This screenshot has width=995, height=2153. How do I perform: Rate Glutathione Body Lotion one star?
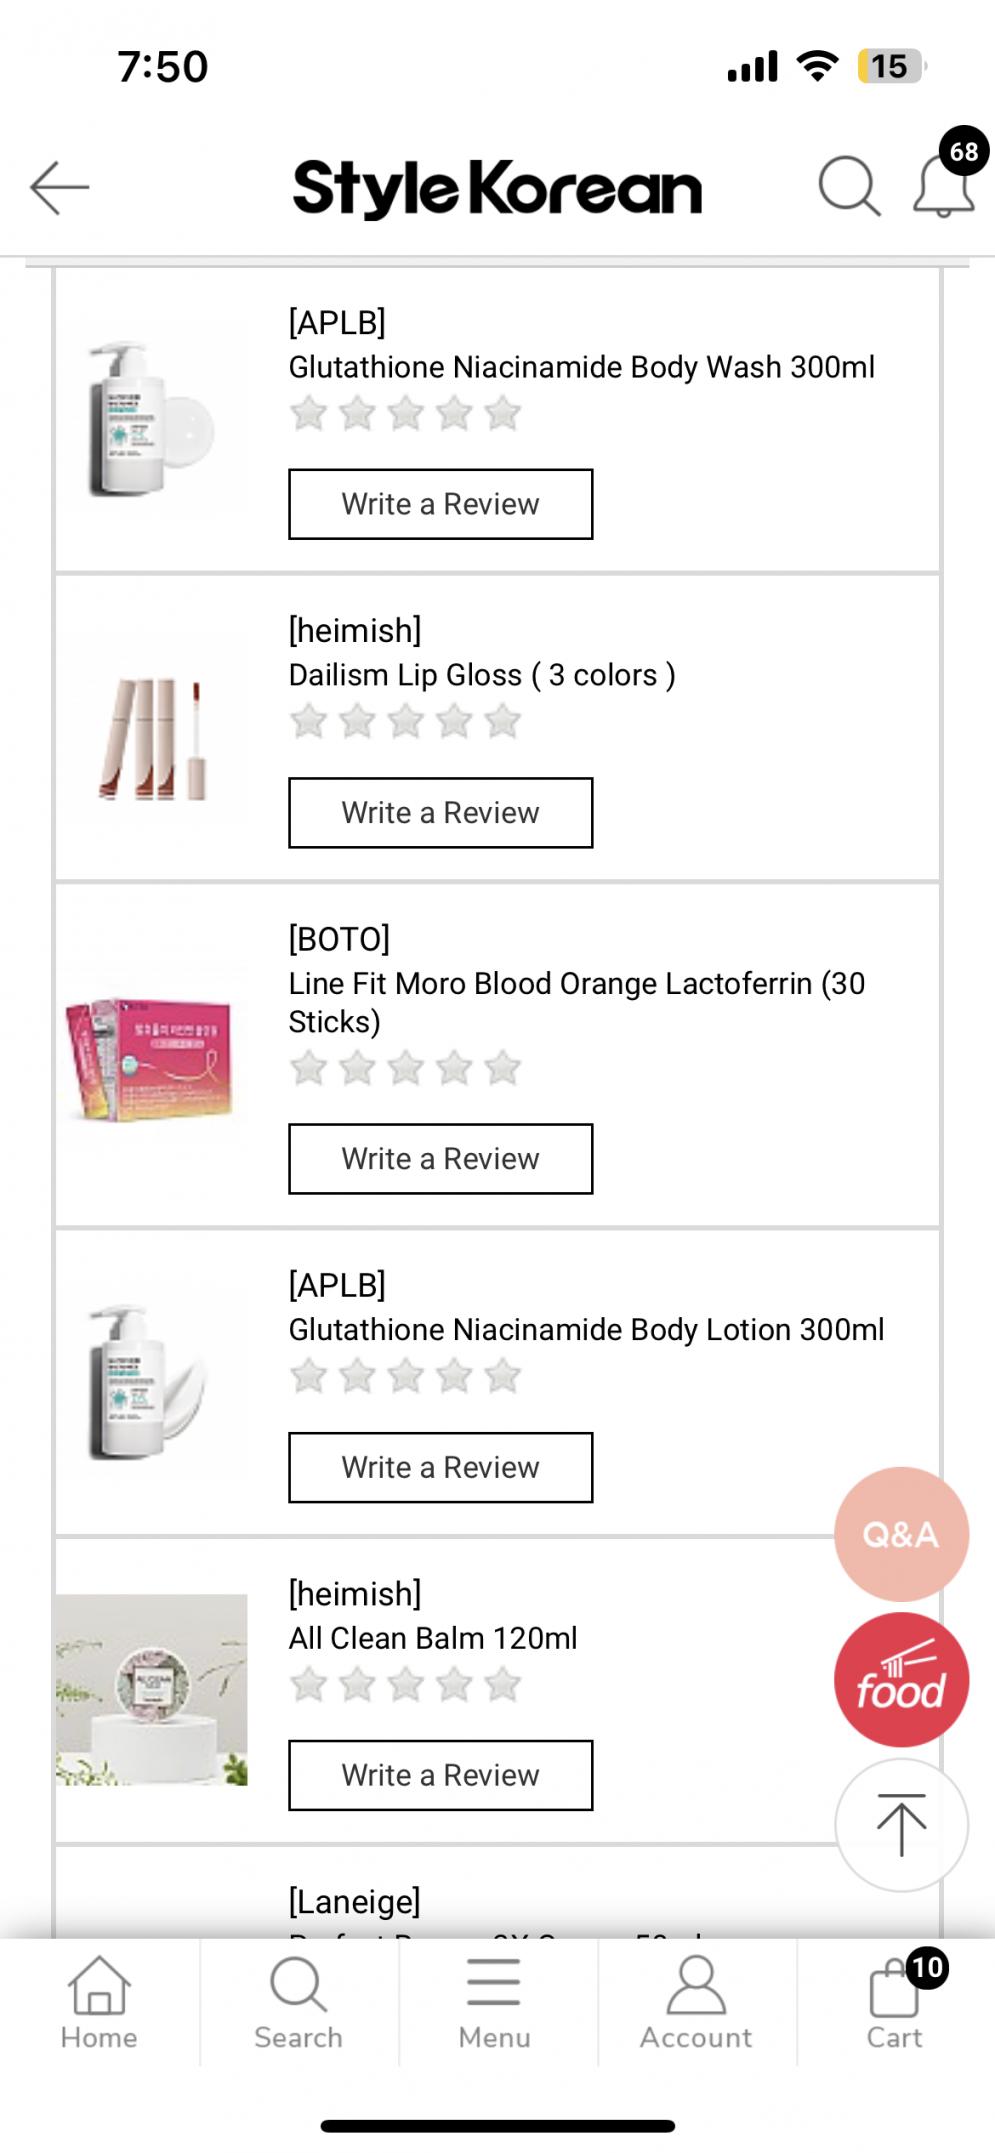[309, 1376]
